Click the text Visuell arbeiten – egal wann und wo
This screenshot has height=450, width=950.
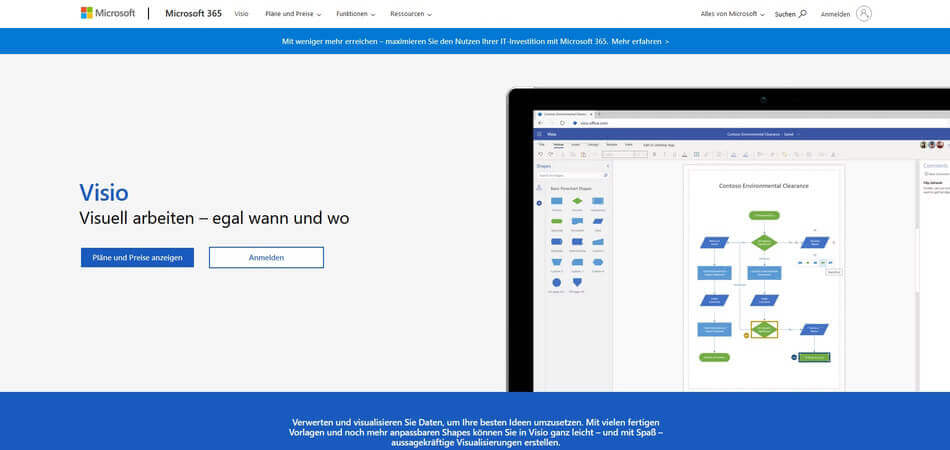tap(214, 218)
